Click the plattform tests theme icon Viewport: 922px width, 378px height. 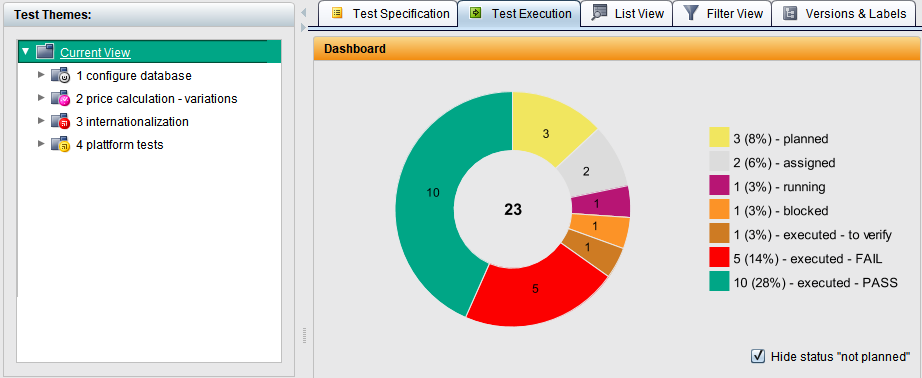[x=60, y=145]
